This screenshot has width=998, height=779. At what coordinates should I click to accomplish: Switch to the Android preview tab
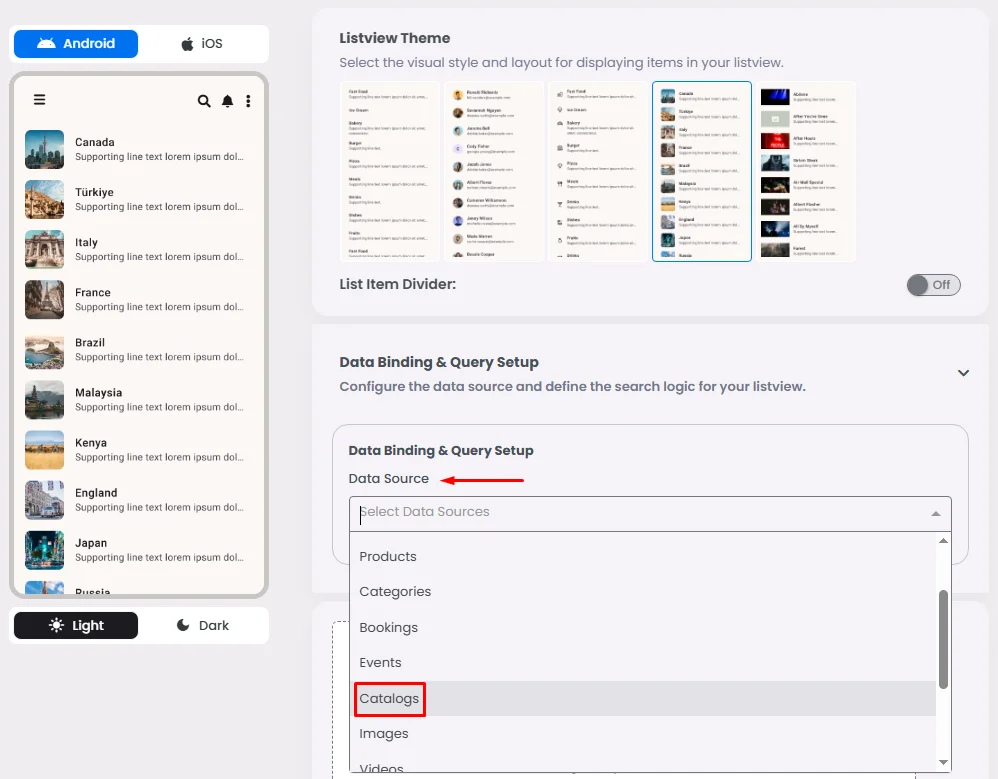76,44
